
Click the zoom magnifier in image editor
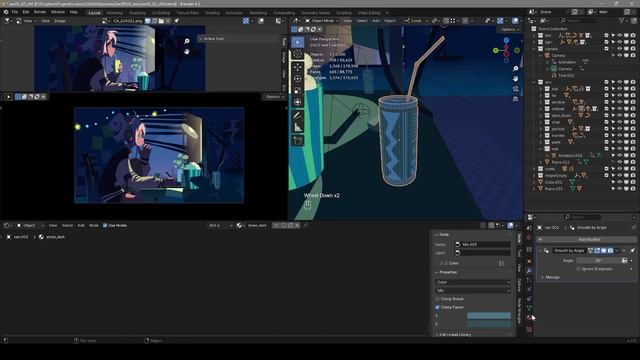(187, 41)
